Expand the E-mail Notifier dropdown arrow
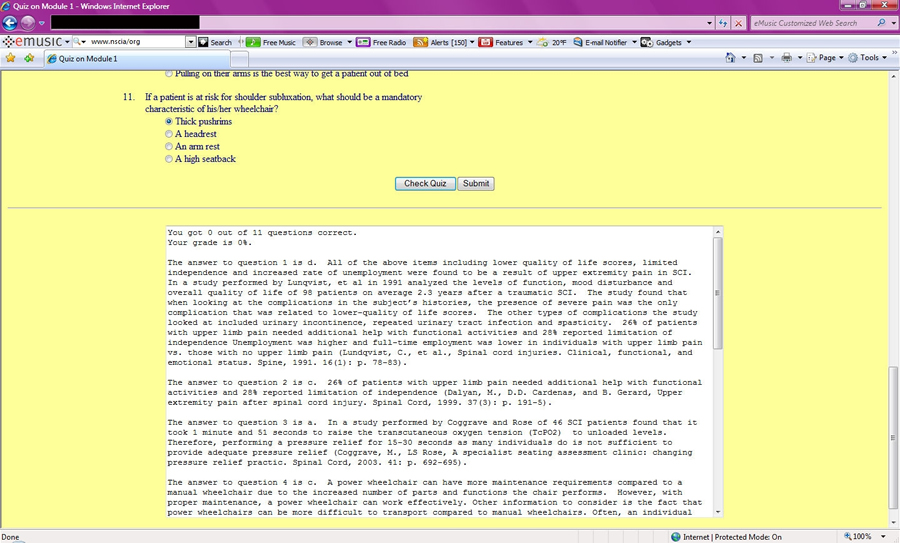 (x=634, y=42)
